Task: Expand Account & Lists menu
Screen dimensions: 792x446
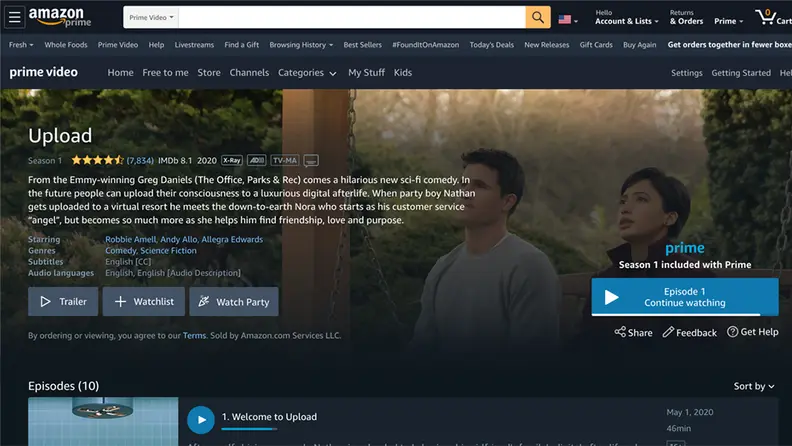Action: pos(626,17)
